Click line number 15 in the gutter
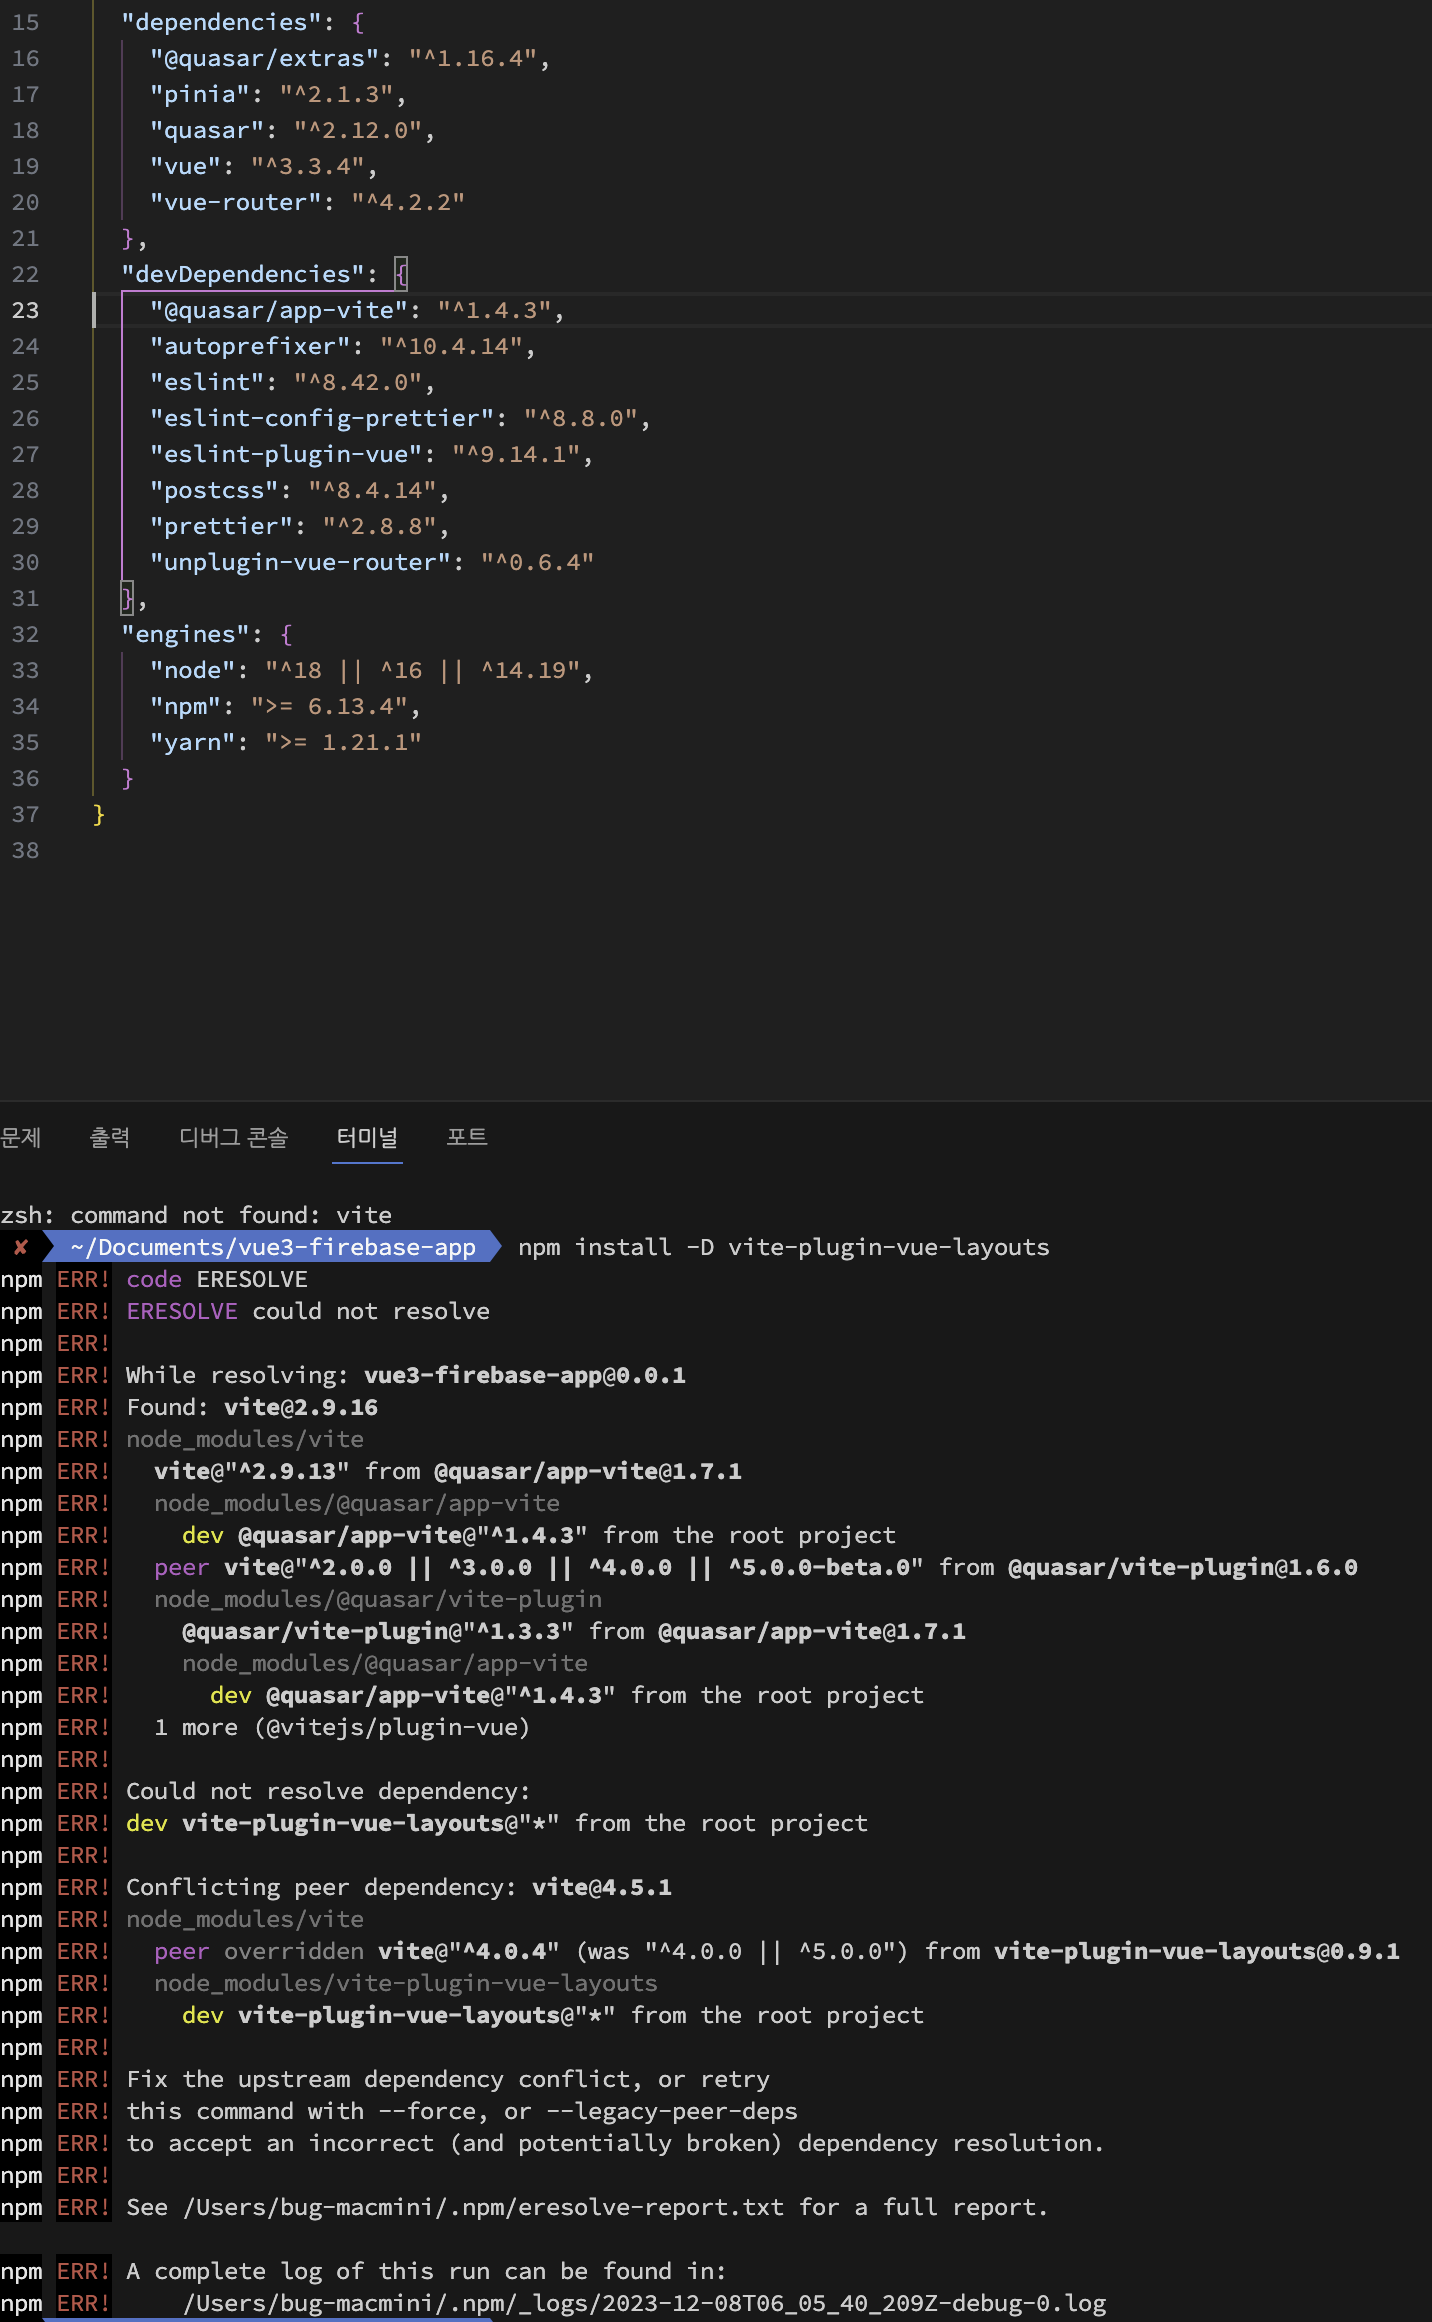 (26, 22)
